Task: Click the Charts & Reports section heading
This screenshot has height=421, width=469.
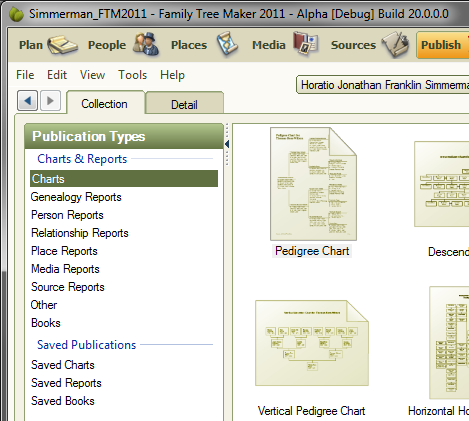Action: (x=82, y=159)
